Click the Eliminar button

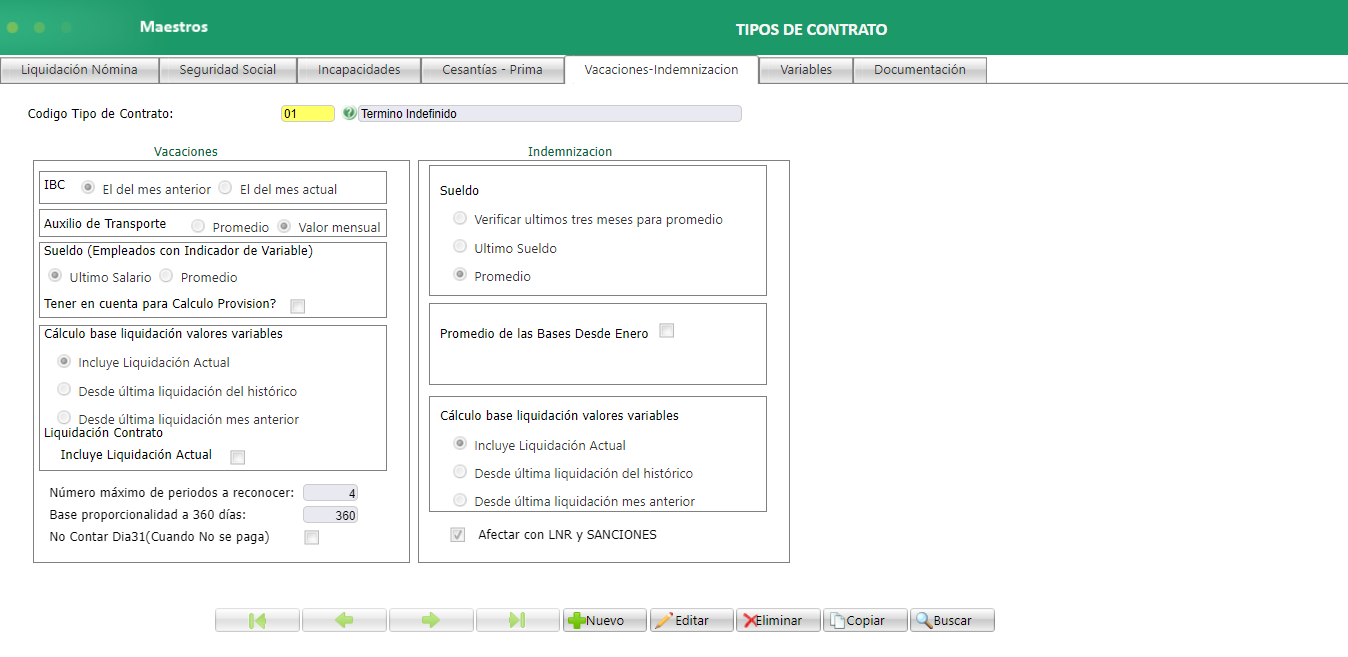click(779, 621)
